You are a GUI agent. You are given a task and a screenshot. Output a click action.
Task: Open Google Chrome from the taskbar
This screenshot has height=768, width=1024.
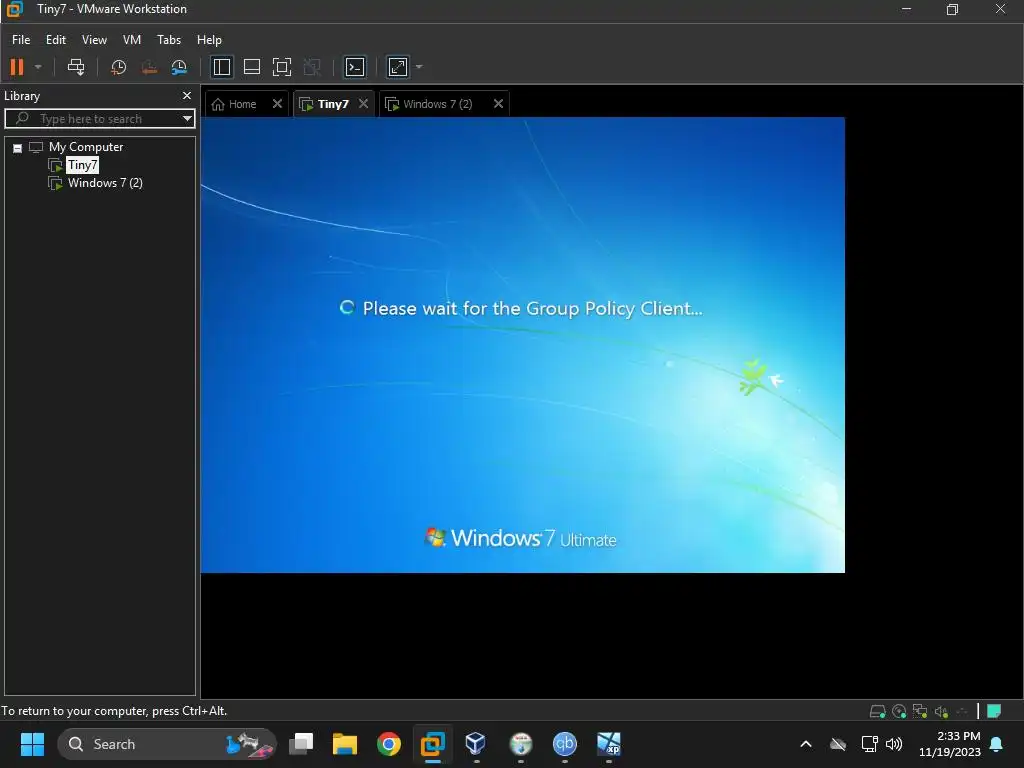pyautogui.click(x=389, y=744)
